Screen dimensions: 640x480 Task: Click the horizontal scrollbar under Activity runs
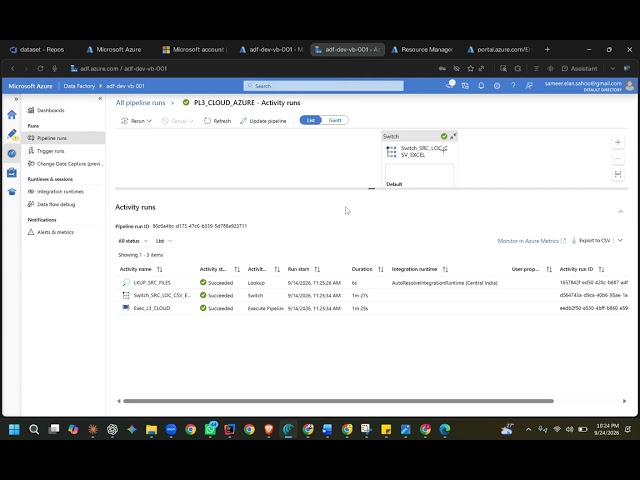click(338, 401)
